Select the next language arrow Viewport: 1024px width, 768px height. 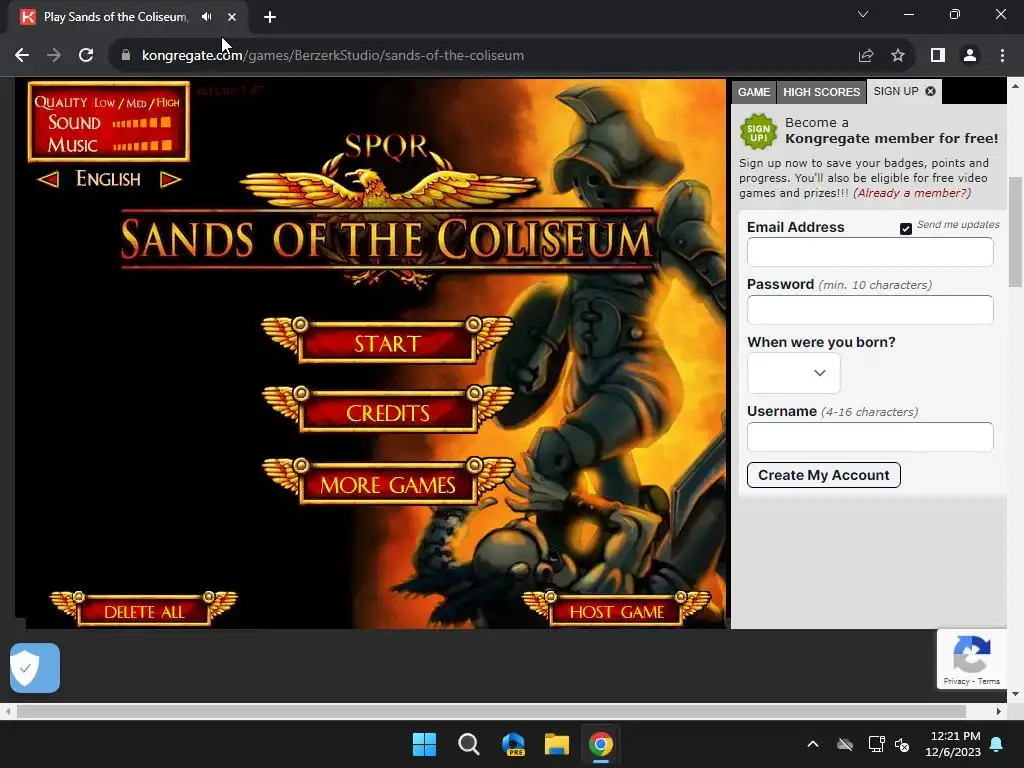click(170, 179)
